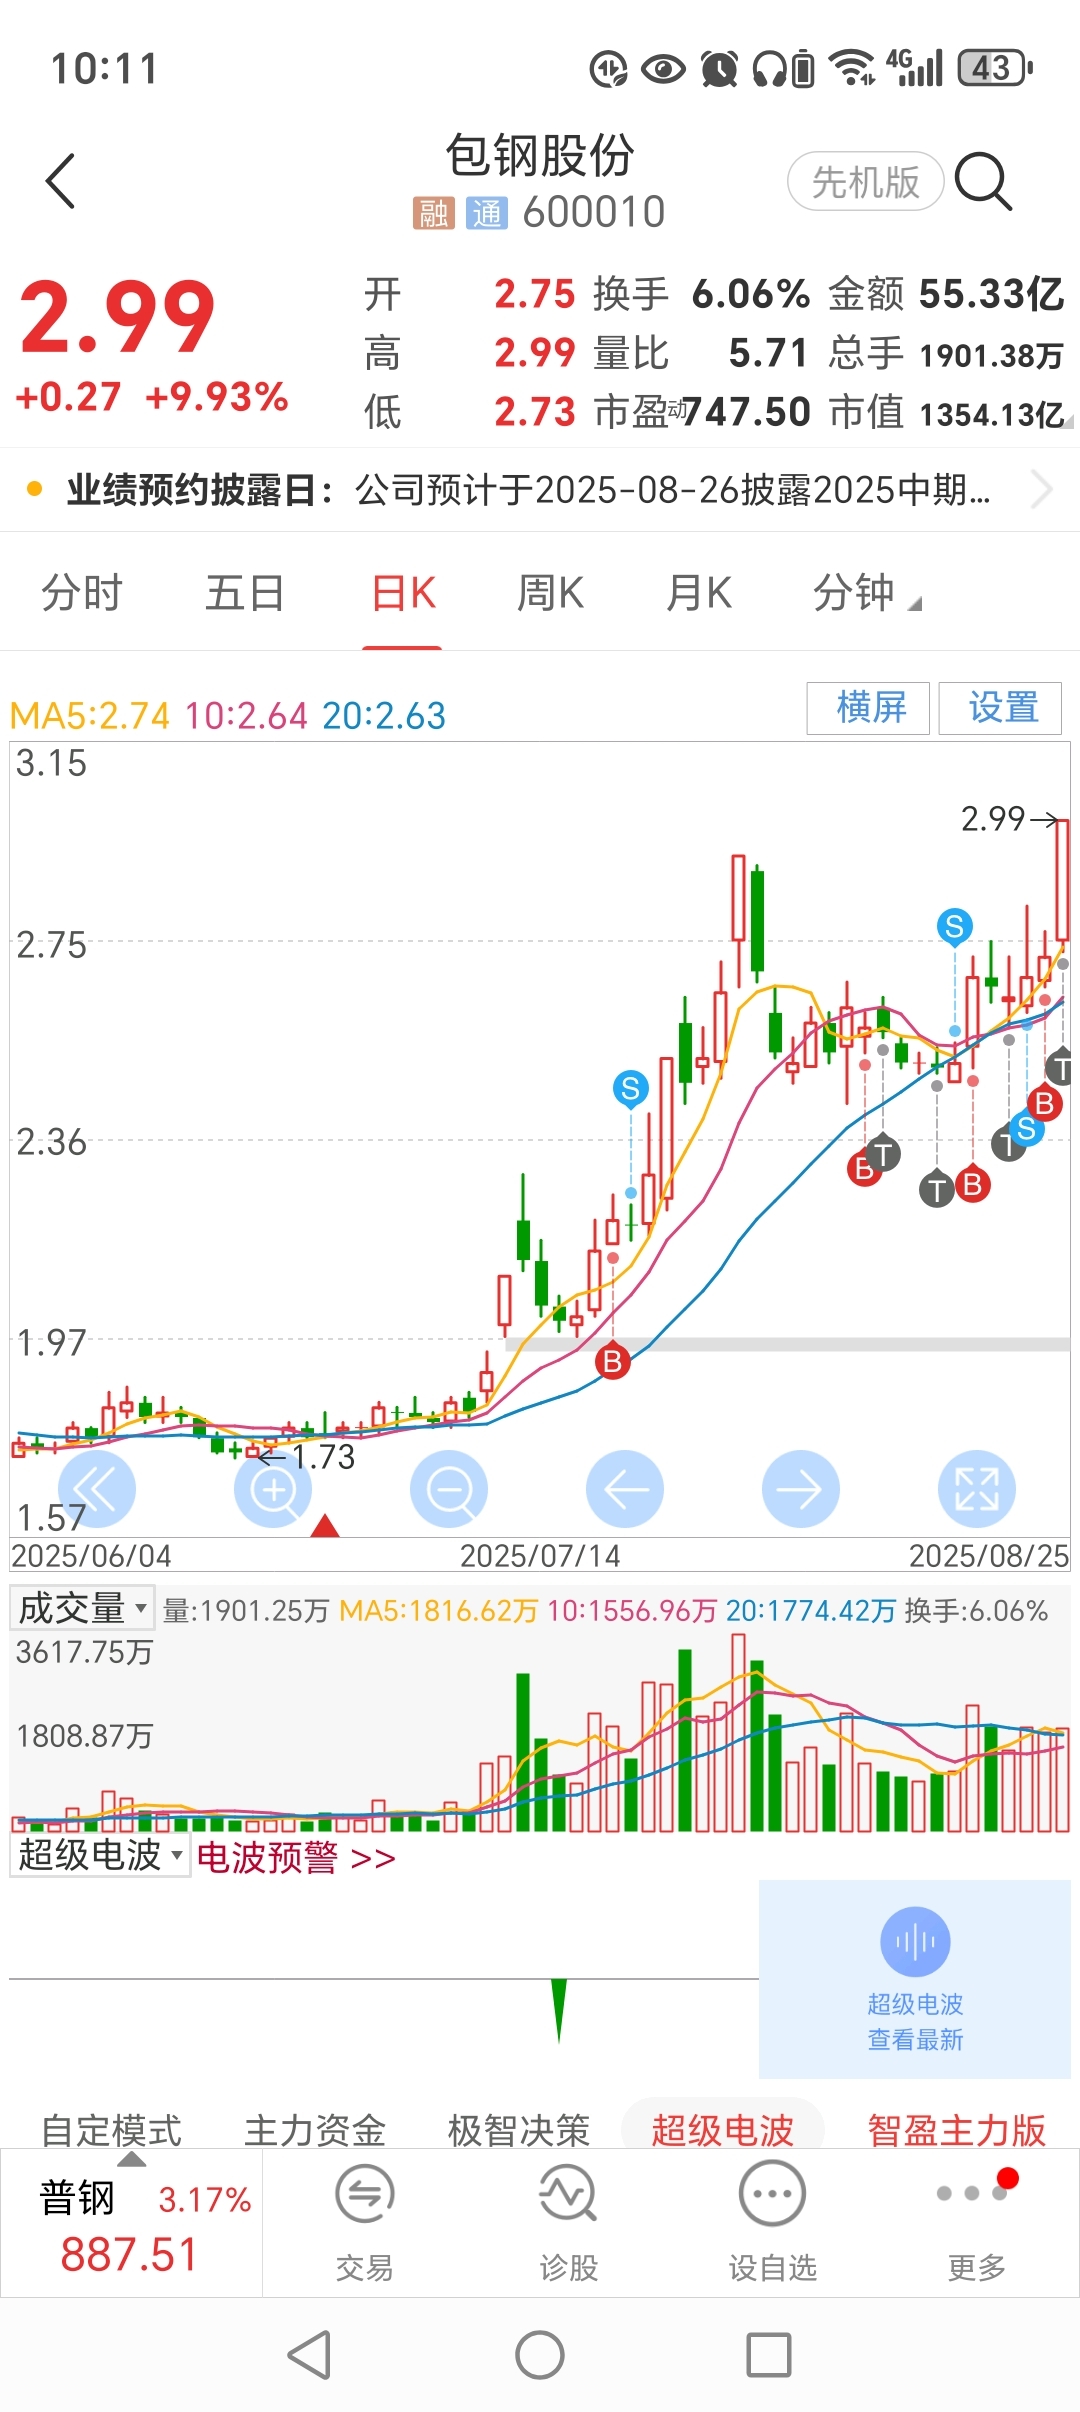Open the search magnifier icon
1080x2412 pixels.
tap(983, 181)
